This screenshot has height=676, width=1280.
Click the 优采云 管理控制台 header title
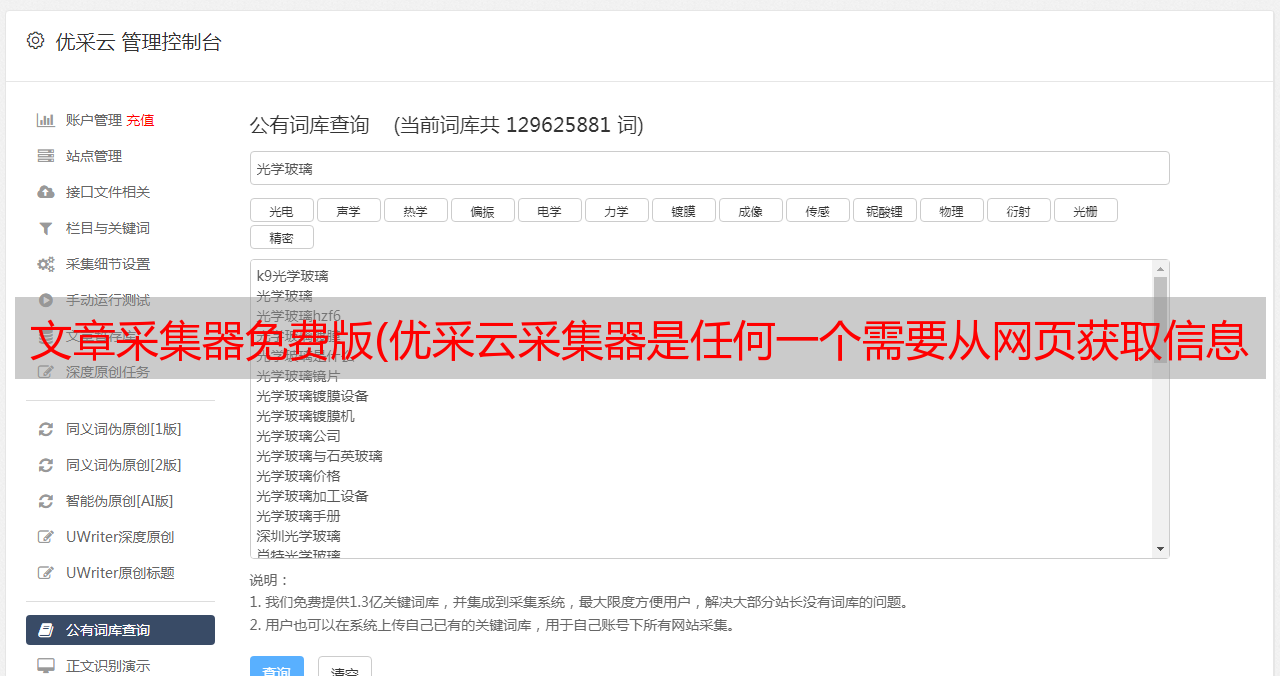coord(138,42)
